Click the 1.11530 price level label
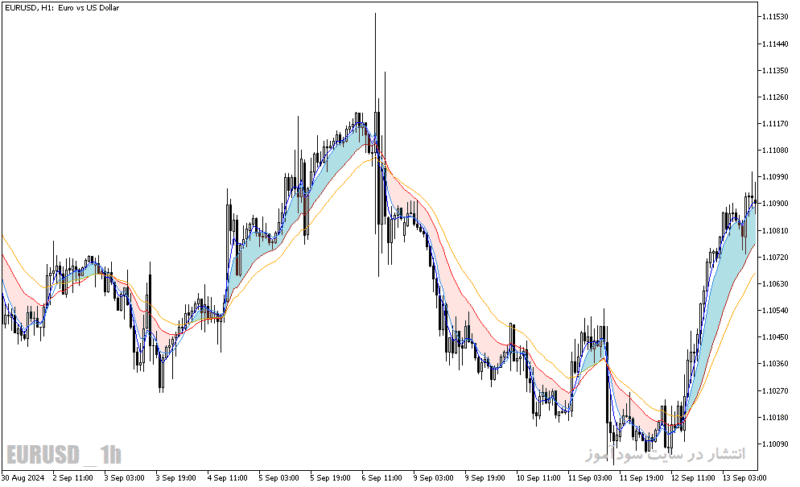Viewport: 800px width, 487px height. coord(775,17)
